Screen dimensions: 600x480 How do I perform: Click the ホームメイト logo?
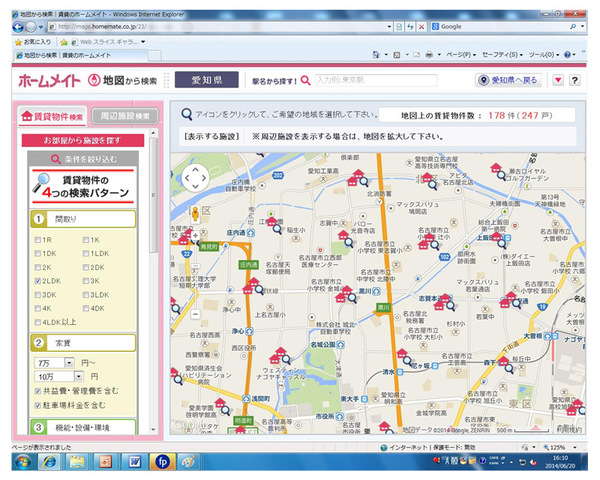click(x=49, y=81)
